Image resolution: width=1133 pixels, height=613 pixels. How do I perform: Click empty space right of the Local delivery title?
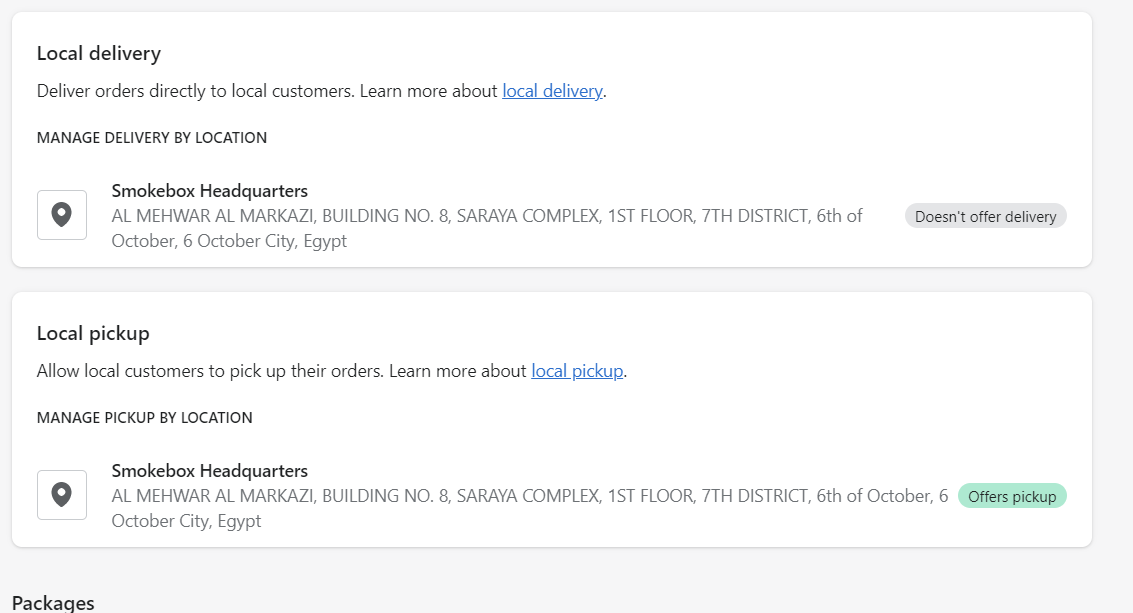pos(600,53)
